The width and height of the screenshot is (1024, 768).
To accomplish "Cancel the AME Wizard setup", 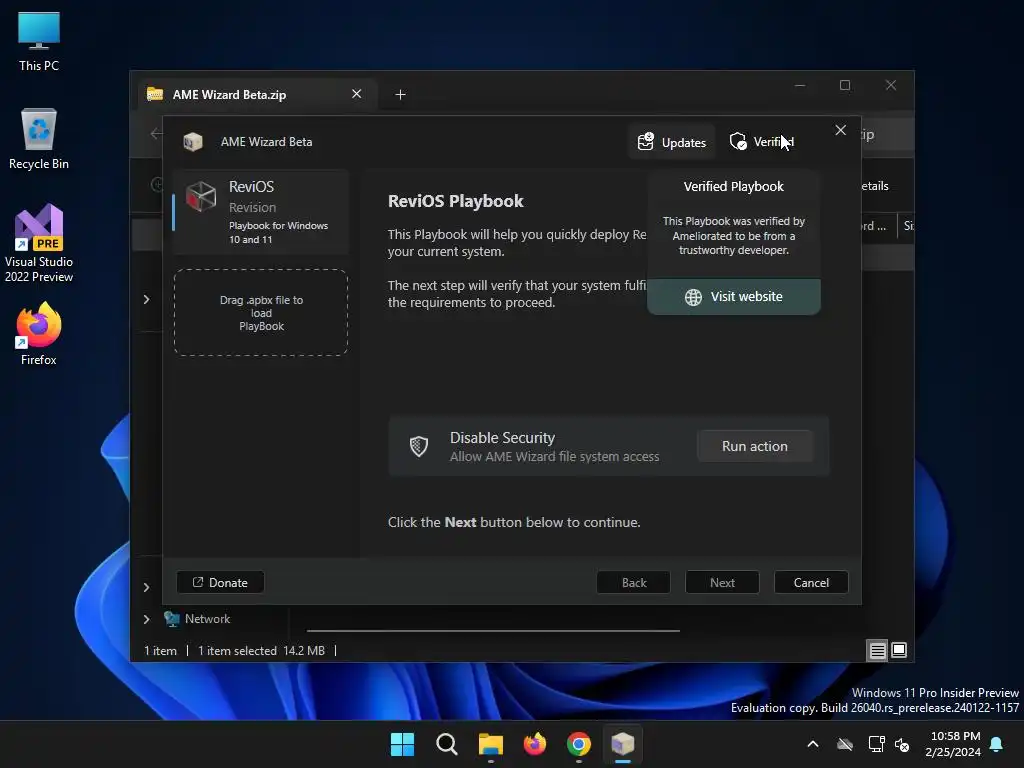I will pyautogui.click(x=811, y=582).
